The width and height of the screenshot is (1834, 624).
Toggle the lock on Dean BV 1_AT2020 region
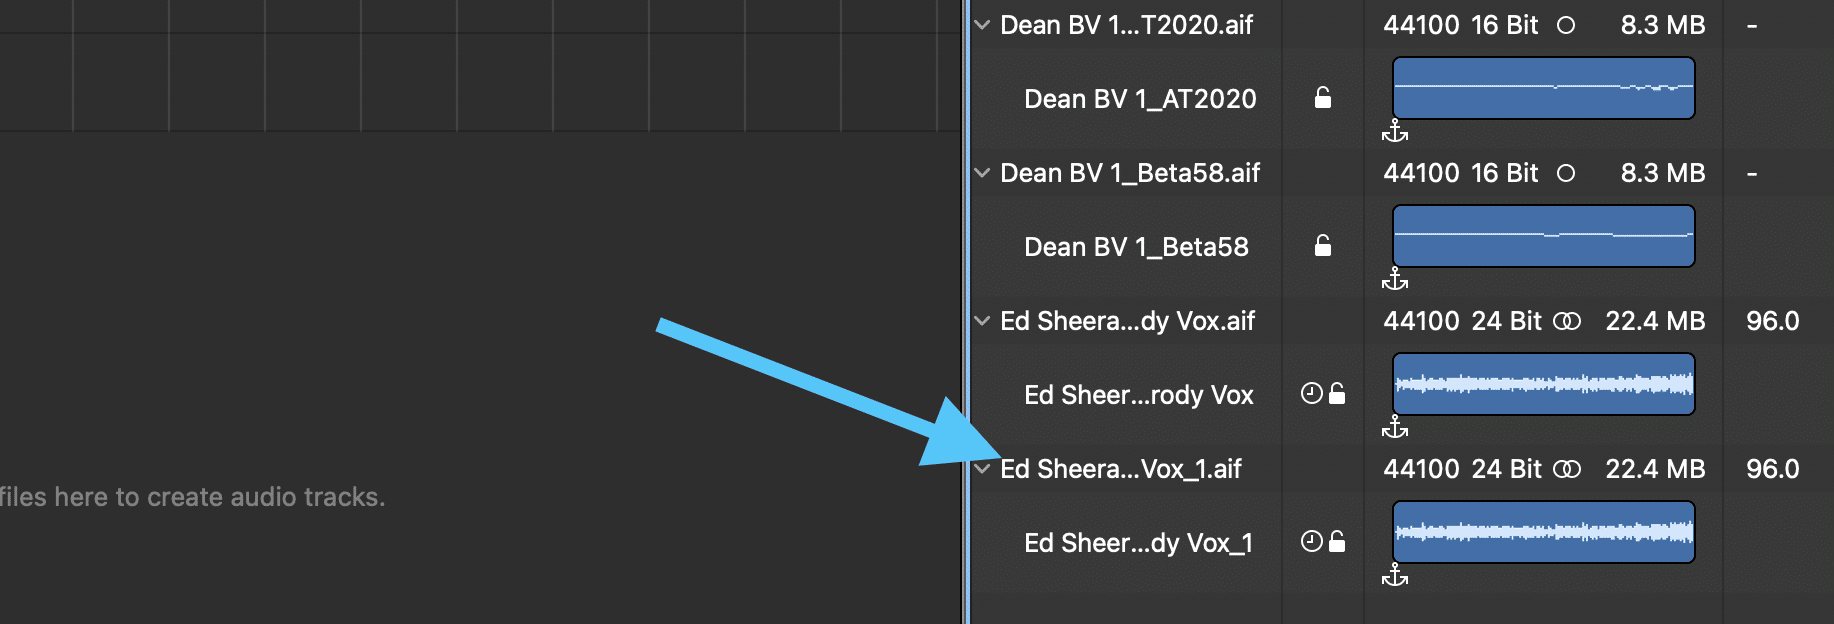pyautogui.click(x=1322, y=97)
